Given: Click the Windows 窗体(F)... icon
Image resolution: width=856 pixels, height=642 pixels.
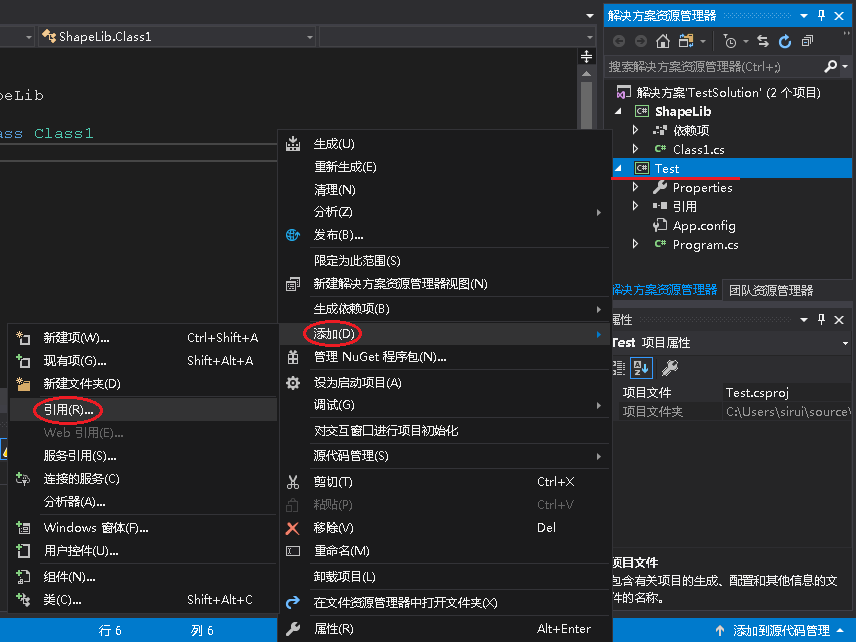Looking at the screenshot, I should [23, 528].
